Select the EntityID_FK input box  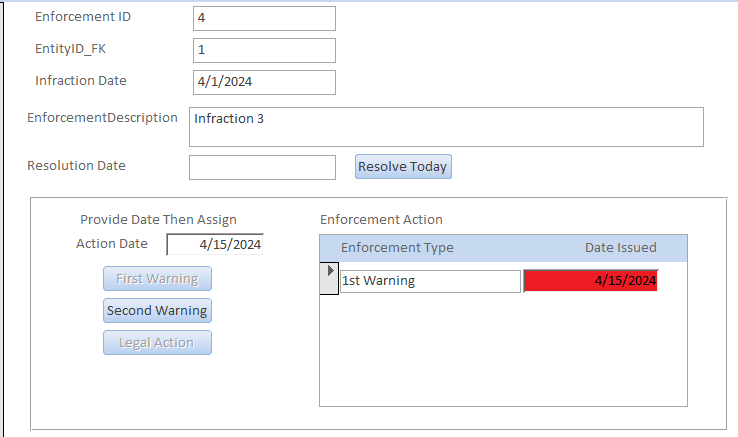(264, 50)
